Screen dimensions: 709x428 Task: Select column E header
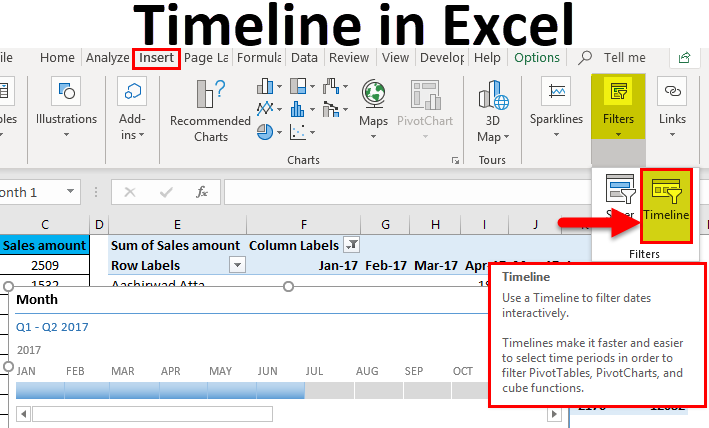point(177,225)
